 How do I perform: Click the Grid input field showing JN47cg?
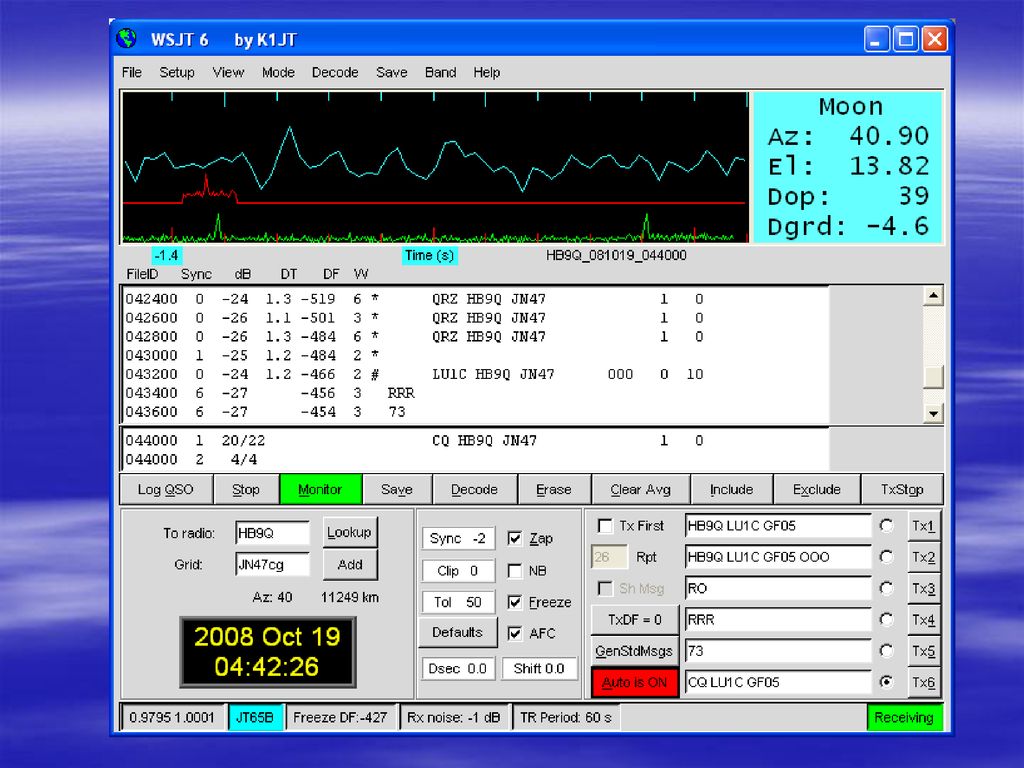272,564
